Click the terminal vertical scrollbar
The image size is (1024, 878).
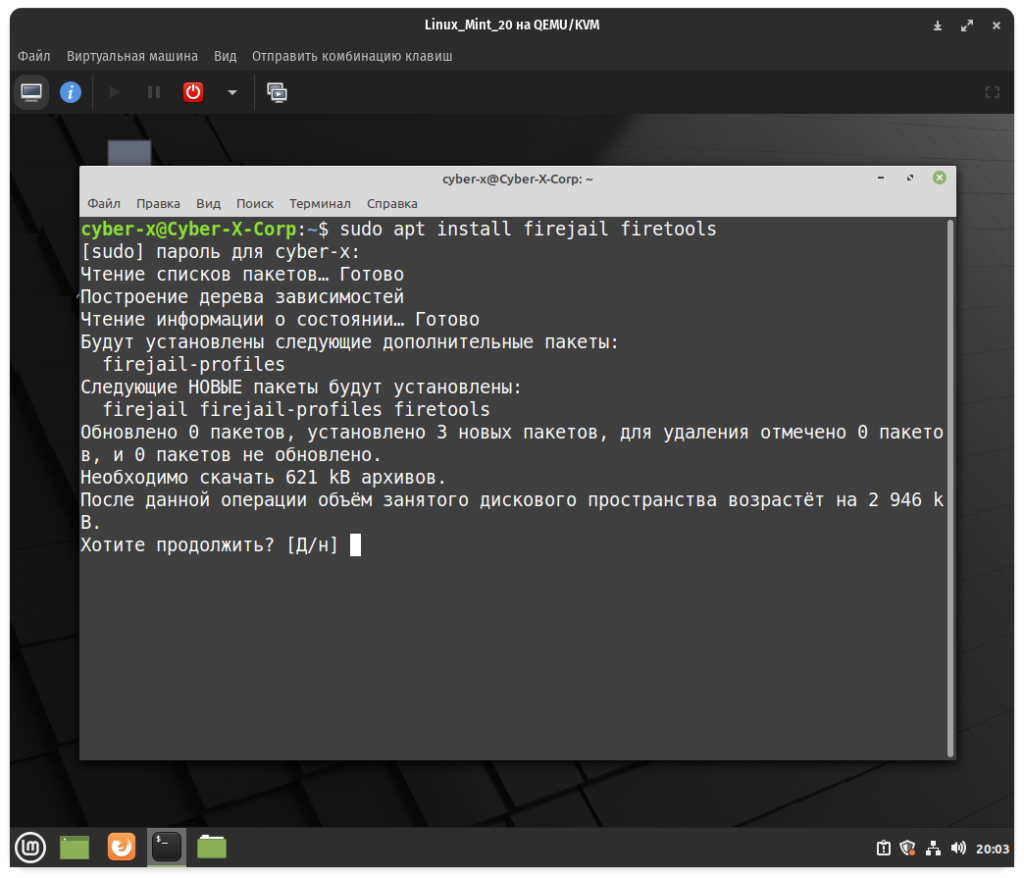[x=950, y=488]
